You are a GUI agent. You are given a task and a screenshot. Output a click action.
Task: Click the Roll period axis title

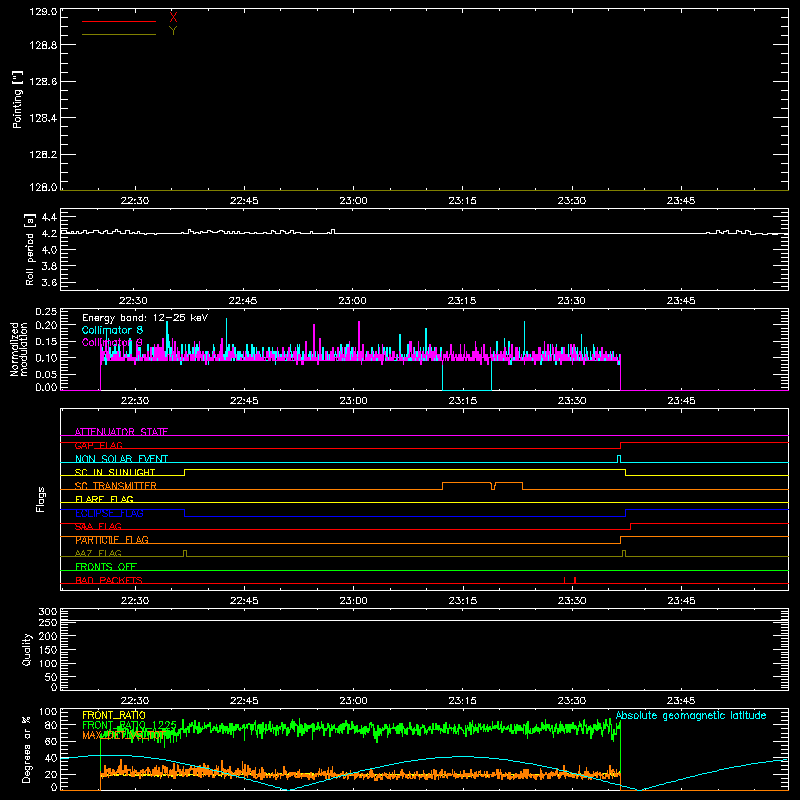30,249
